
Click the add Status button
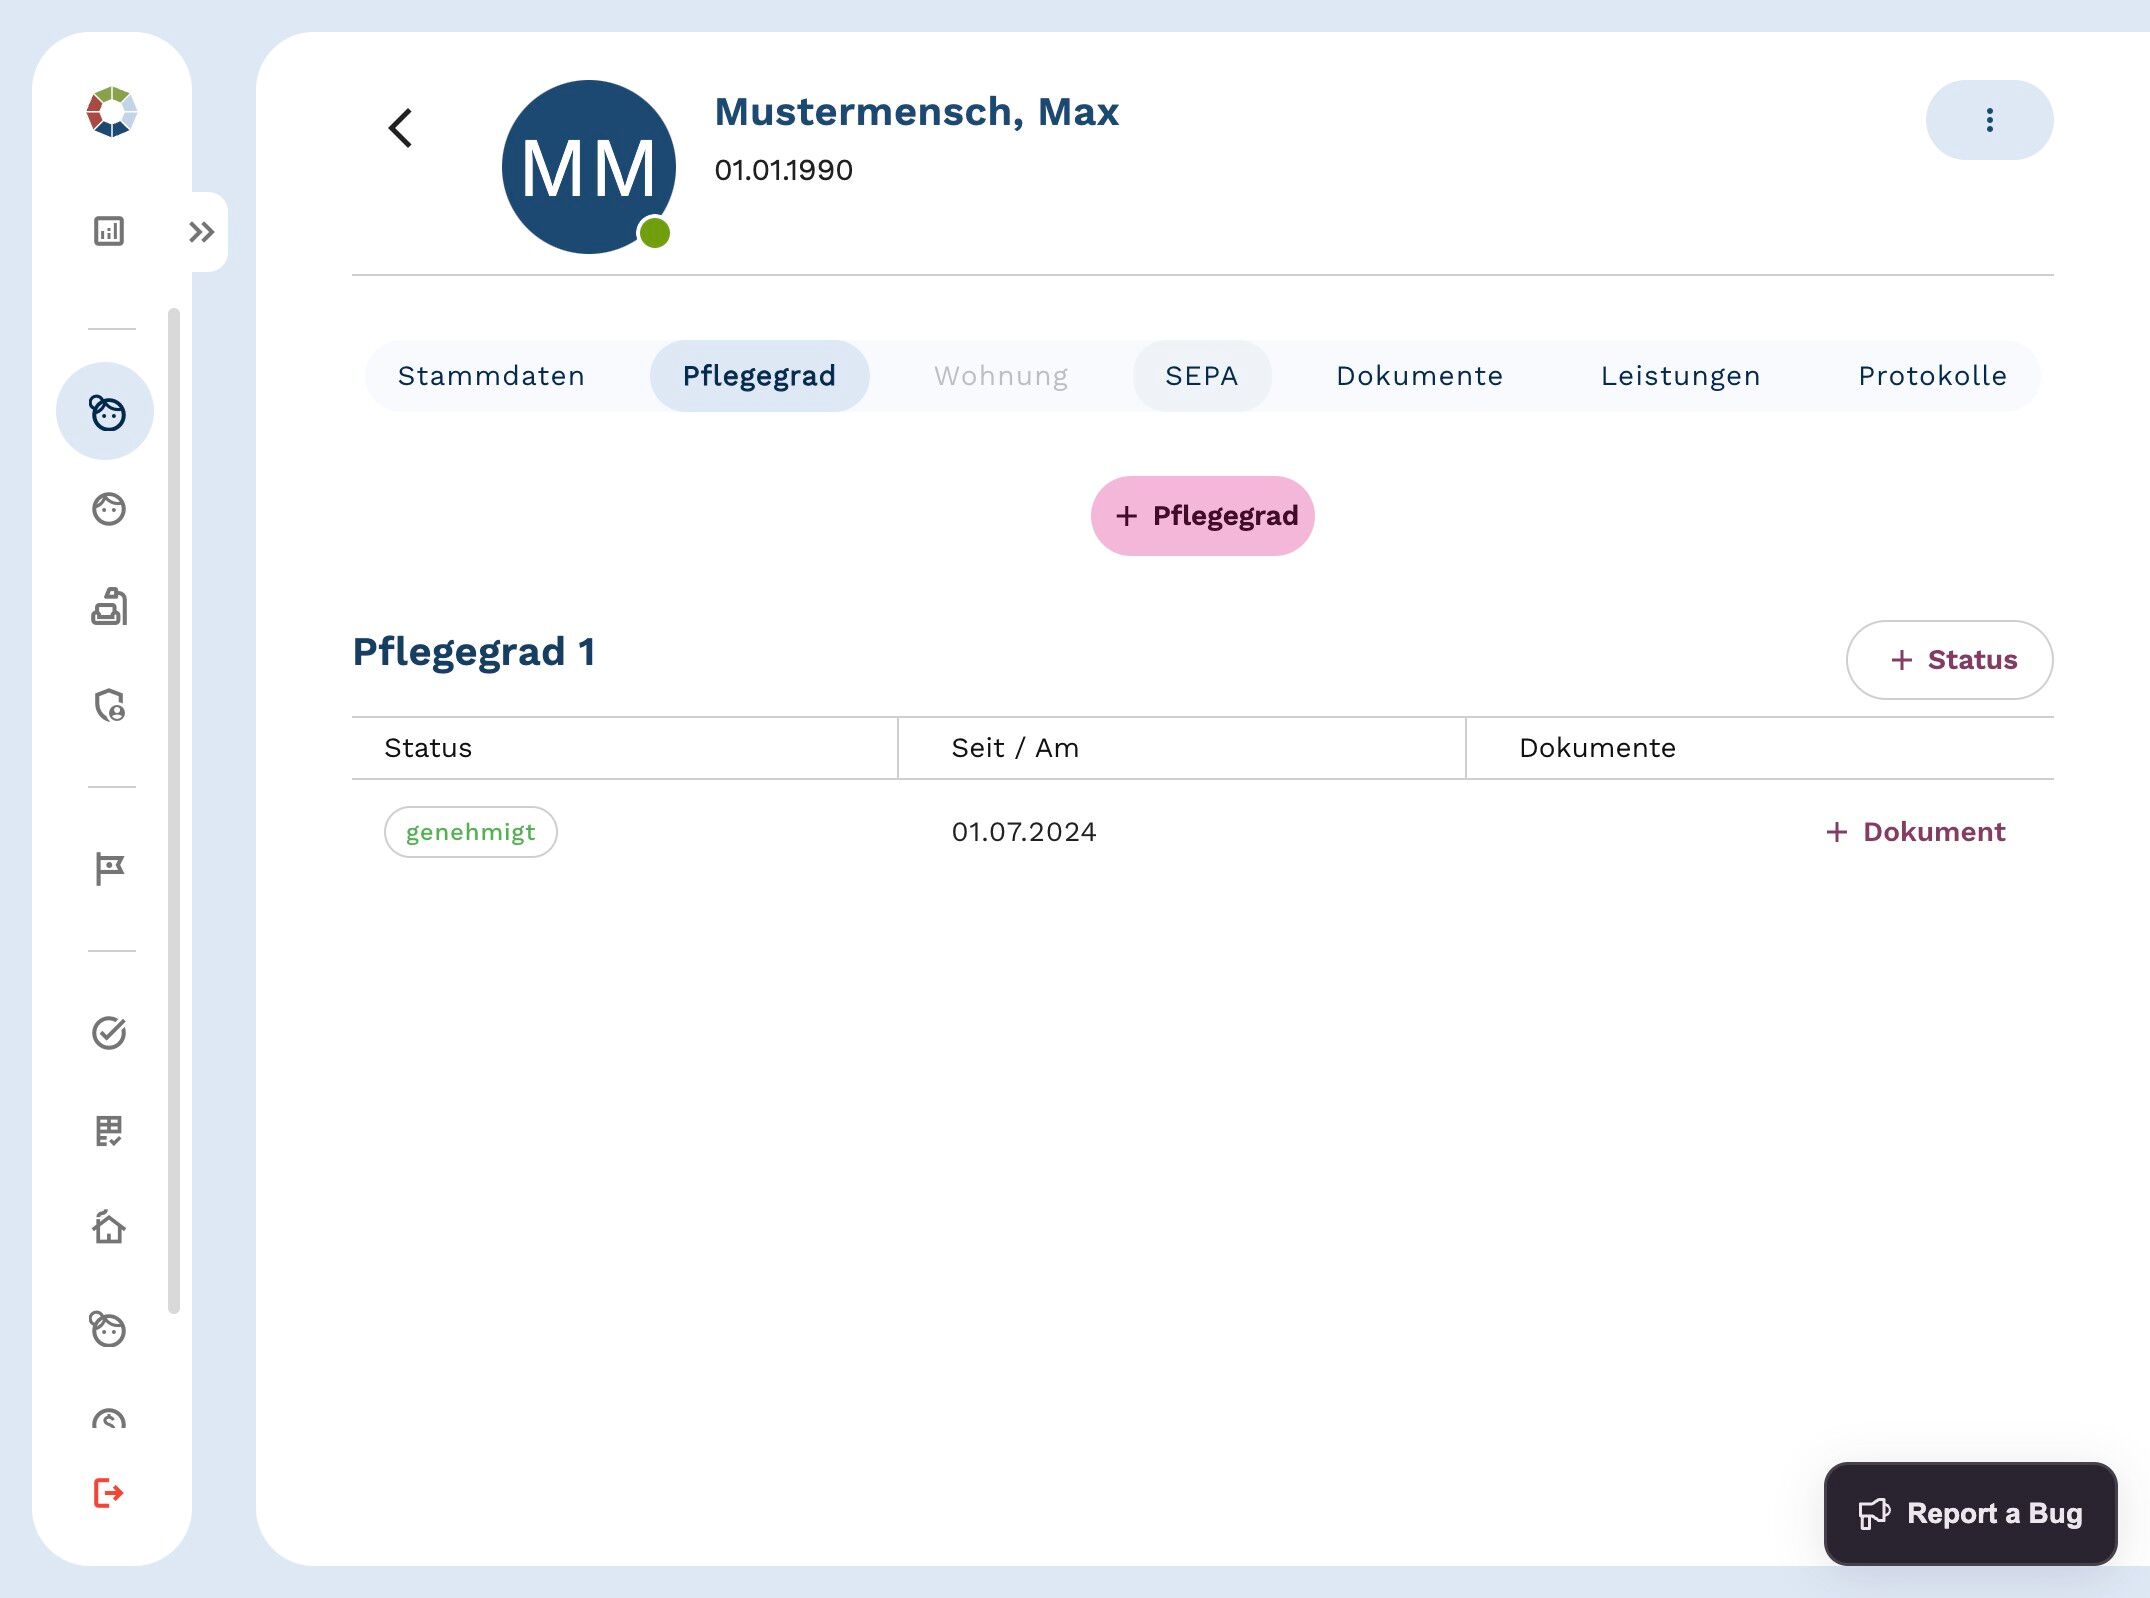[x=1949, y=660]
